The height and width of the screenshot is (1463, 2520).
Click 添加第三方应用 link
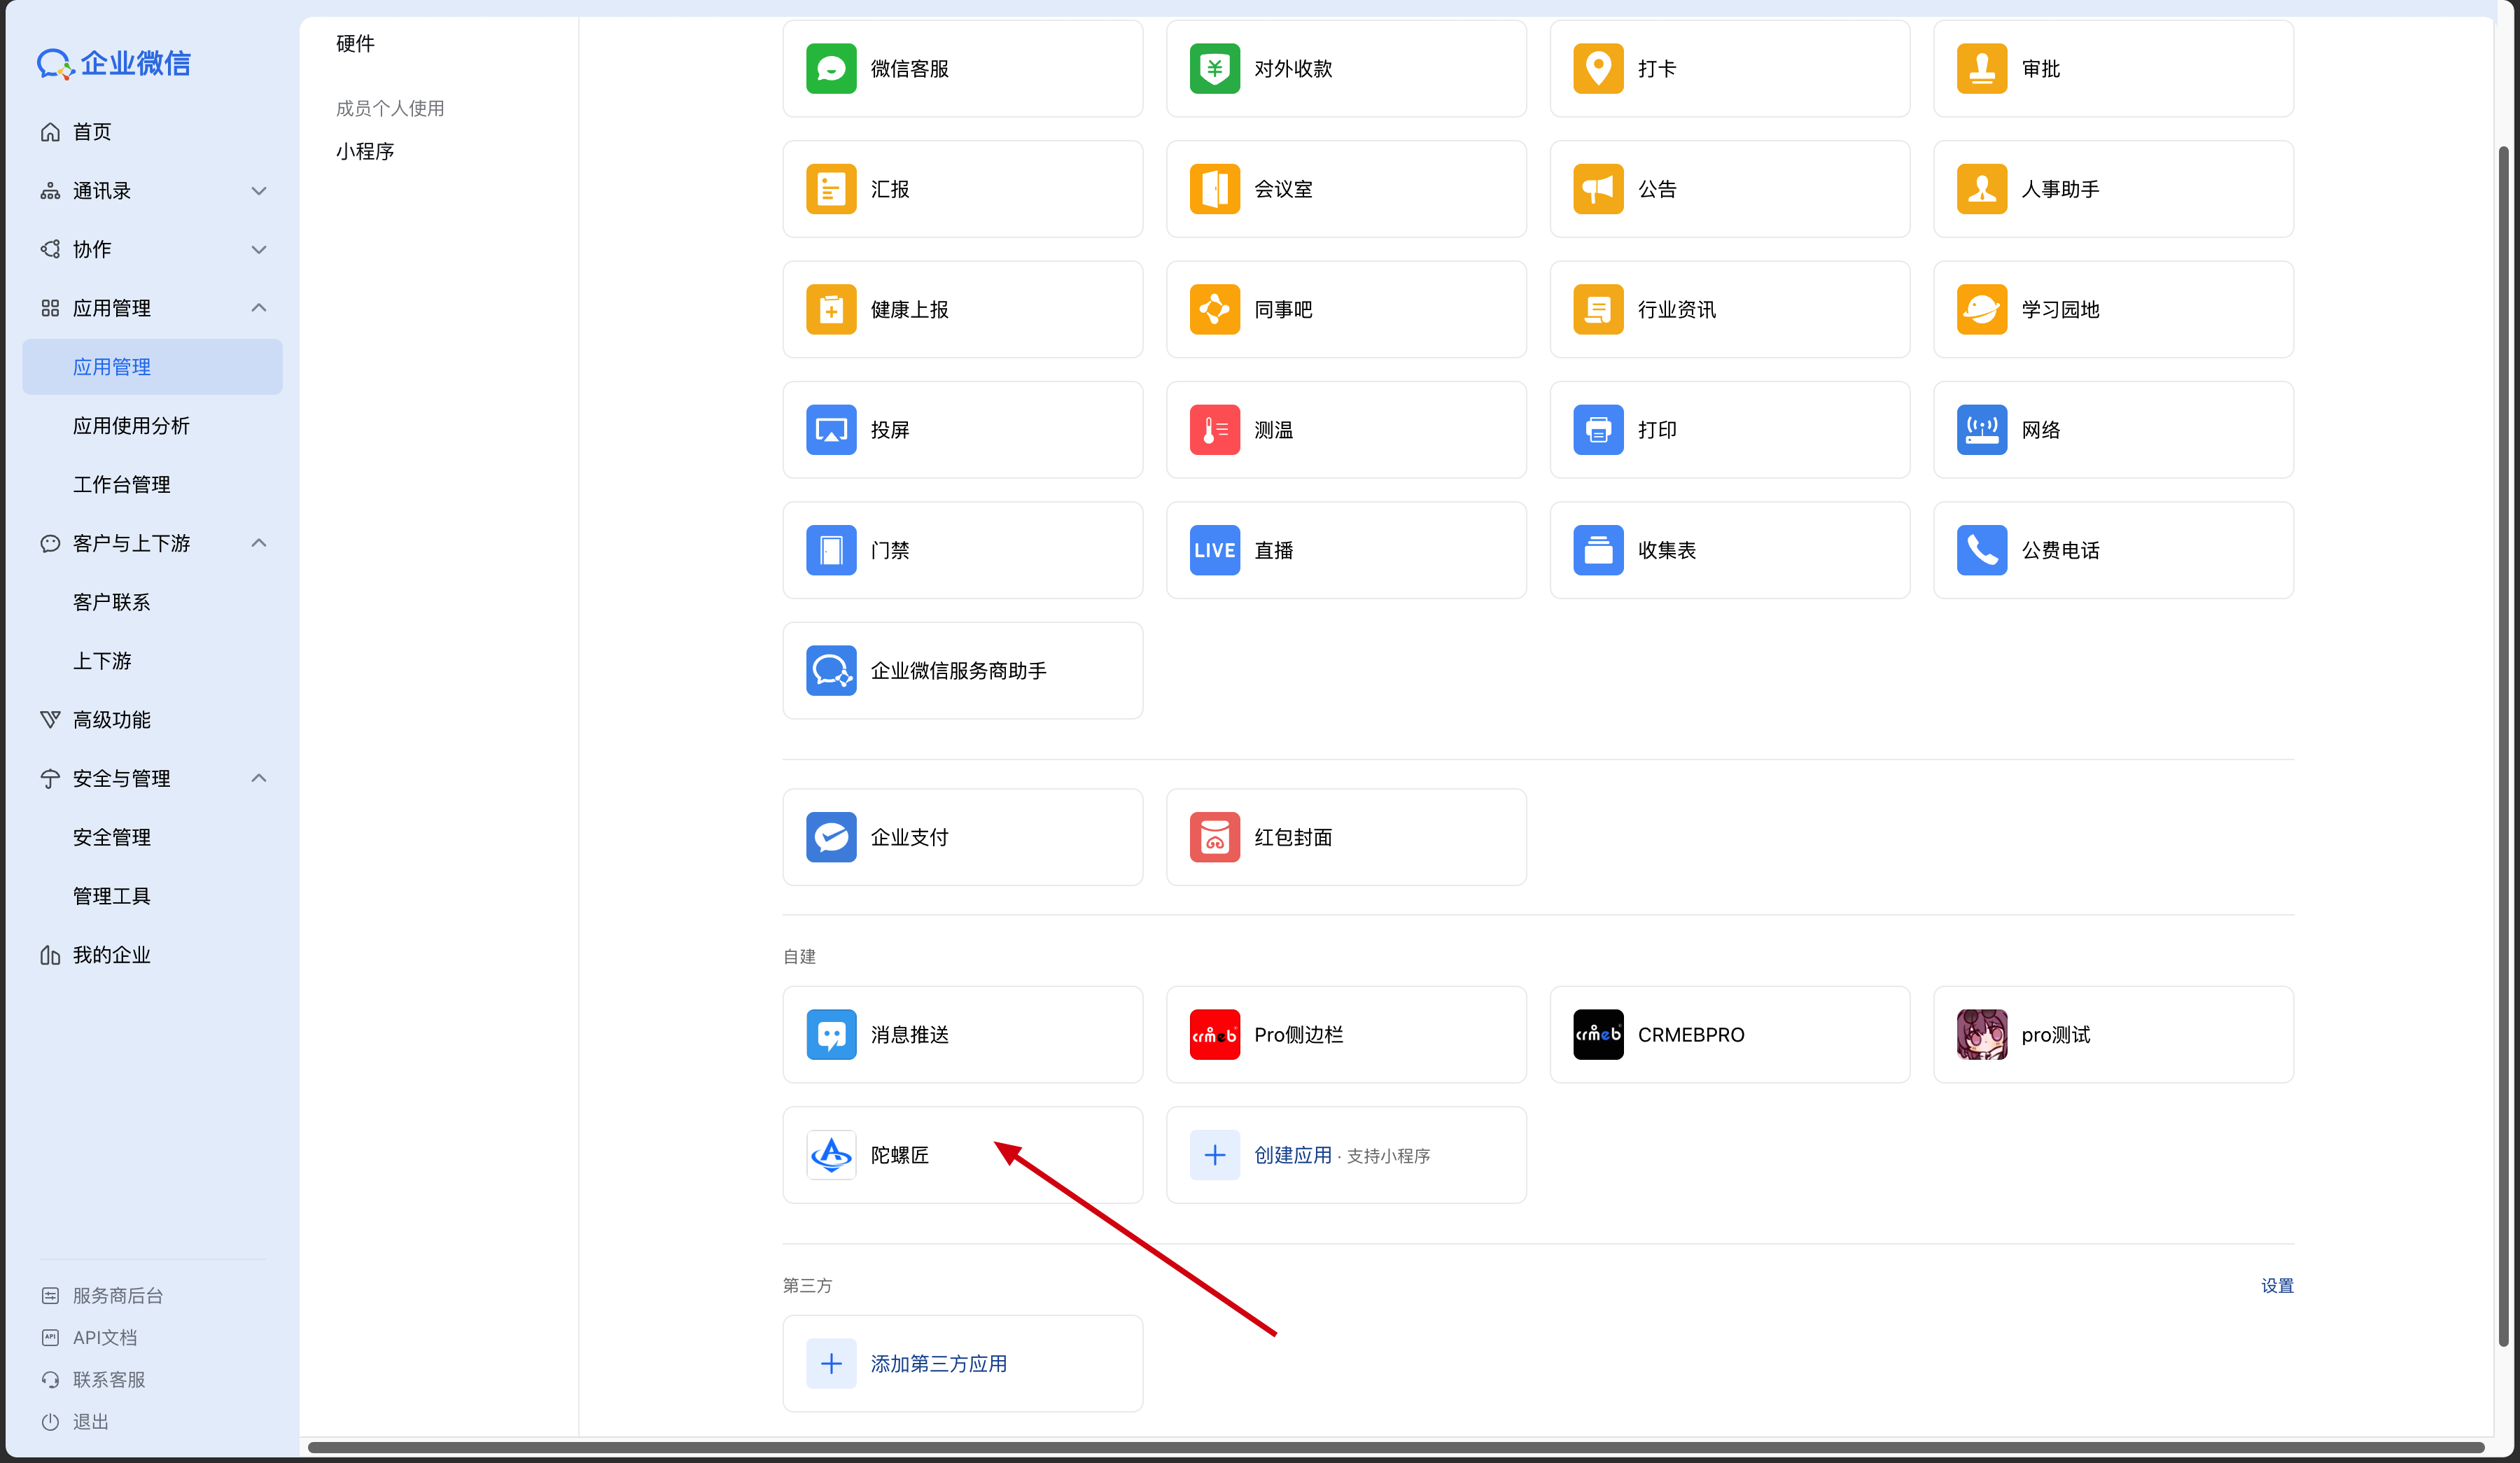[x=938, y=1364]
